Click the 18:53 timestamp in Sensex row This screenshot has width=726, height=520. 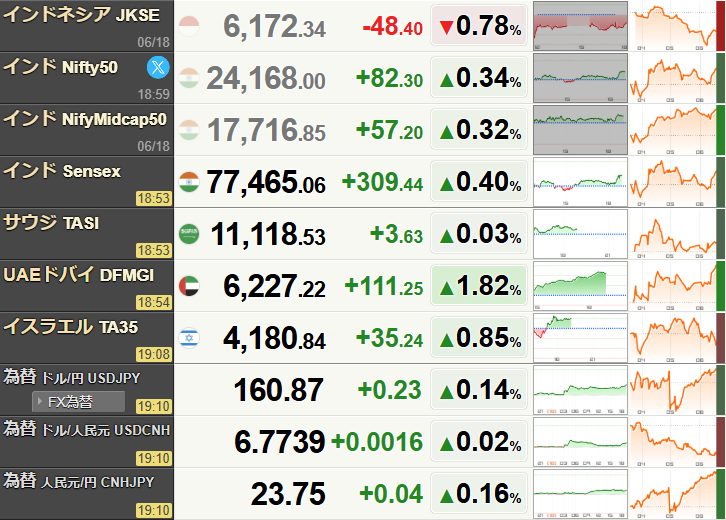[x=154, y=198]
